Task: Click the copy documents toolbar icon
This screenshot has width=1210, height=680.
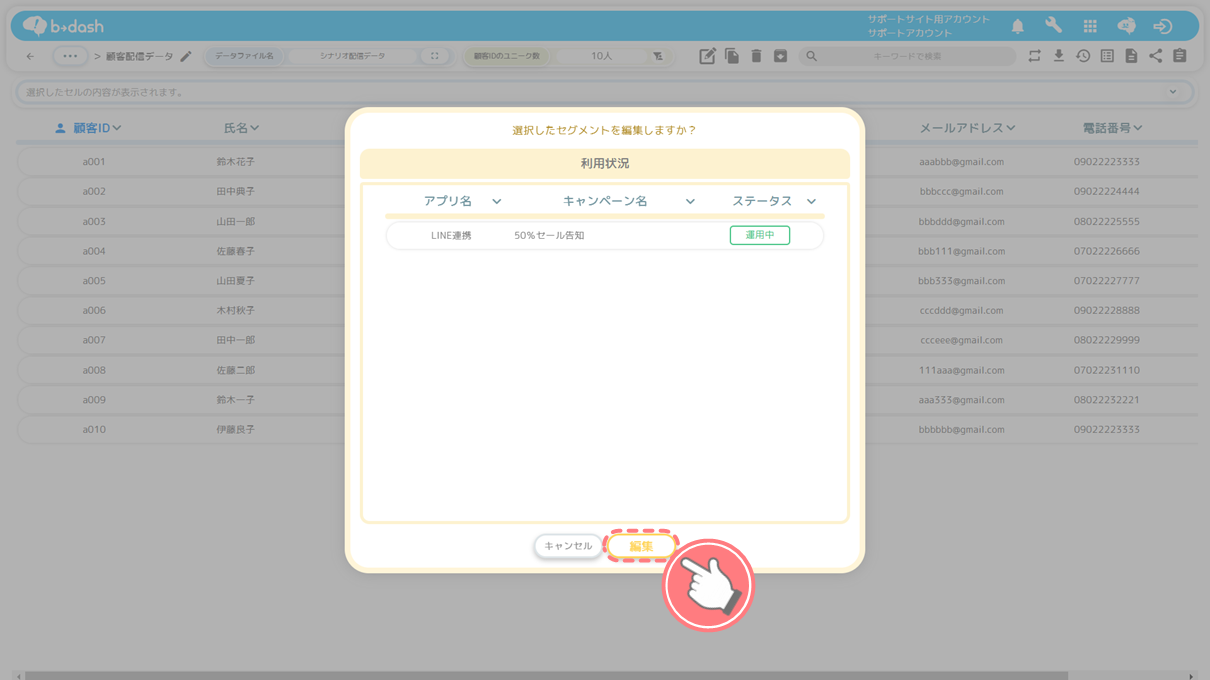Action: 732,56
